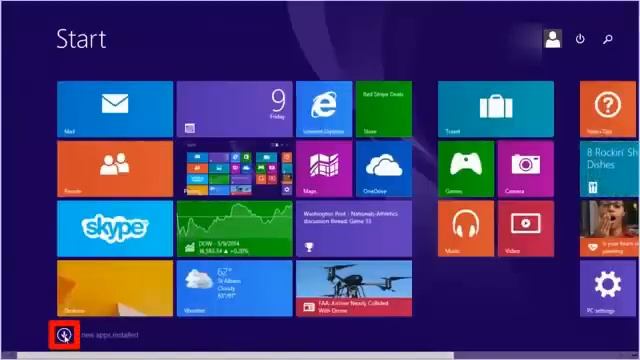Launch the Skype tile
Image resolution: width=640 pixels, height=360 pixels.
115,229
